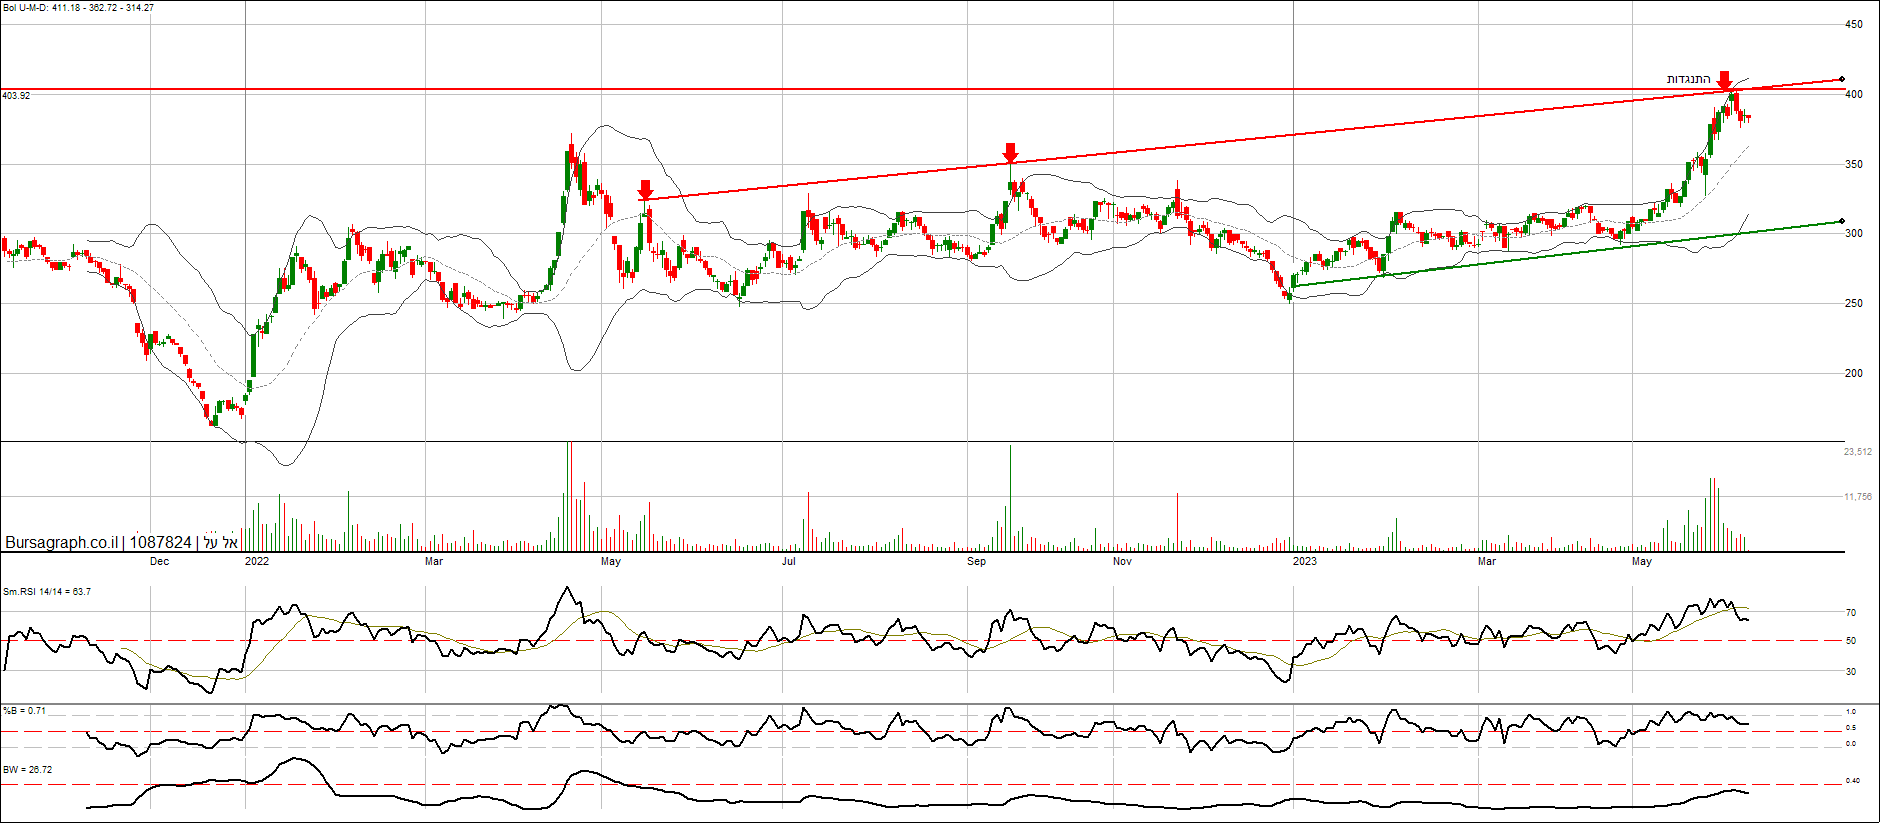The width and height of the screenshot is (1880, 823).
Task: Click the Hebrew resistance label התנגדות
Action: 1688,79
